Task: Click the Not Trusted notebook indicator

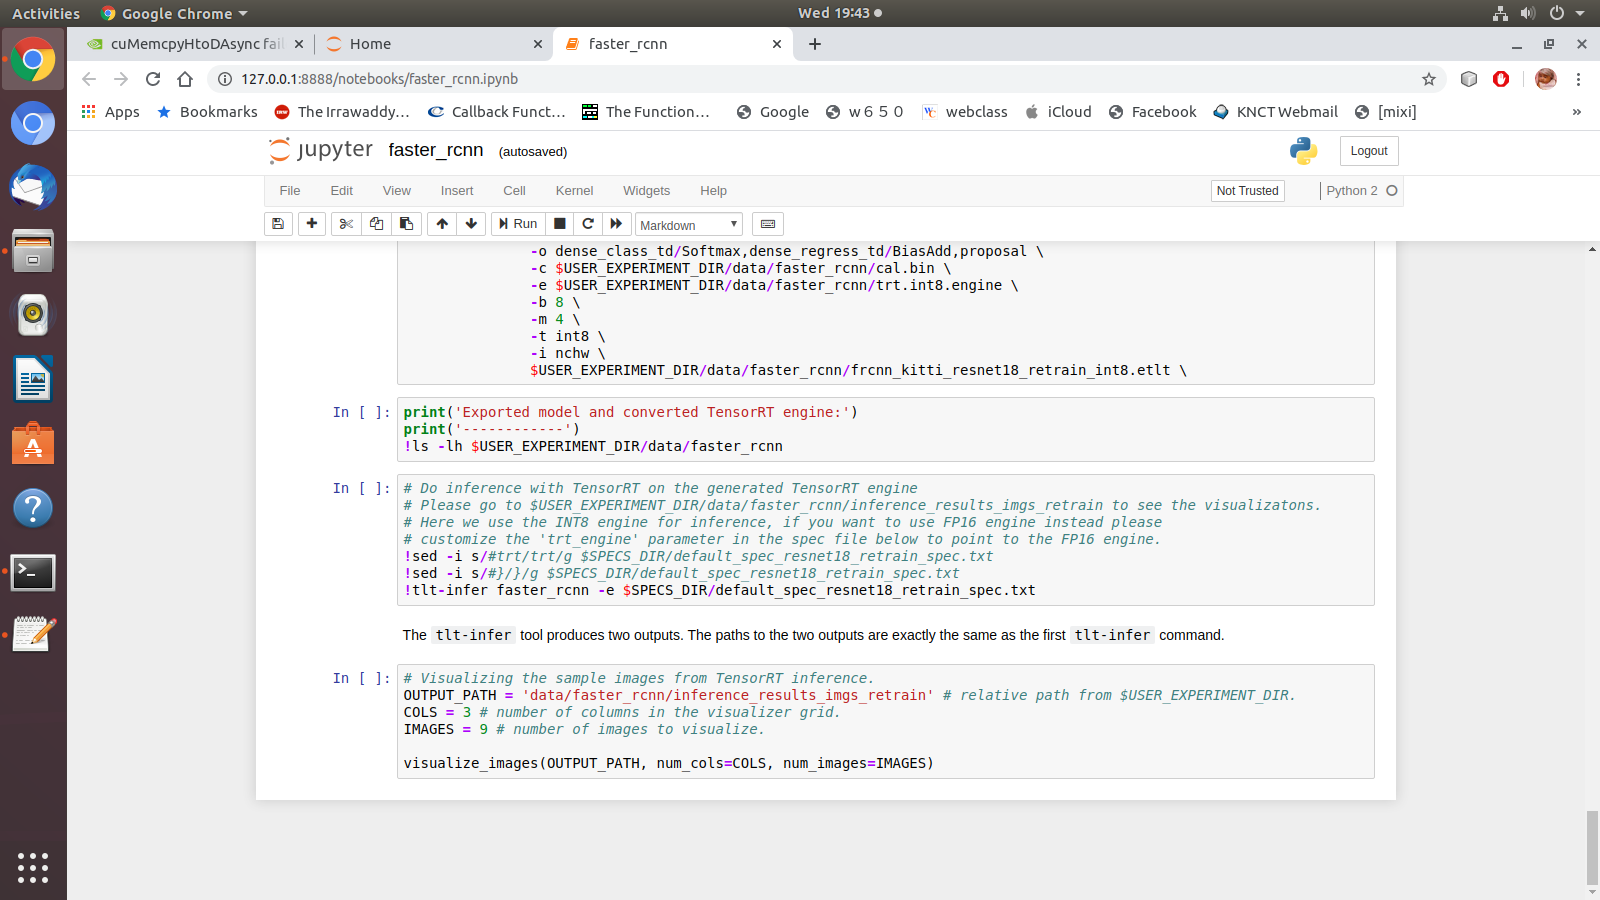Action: tap(1247, 190)
